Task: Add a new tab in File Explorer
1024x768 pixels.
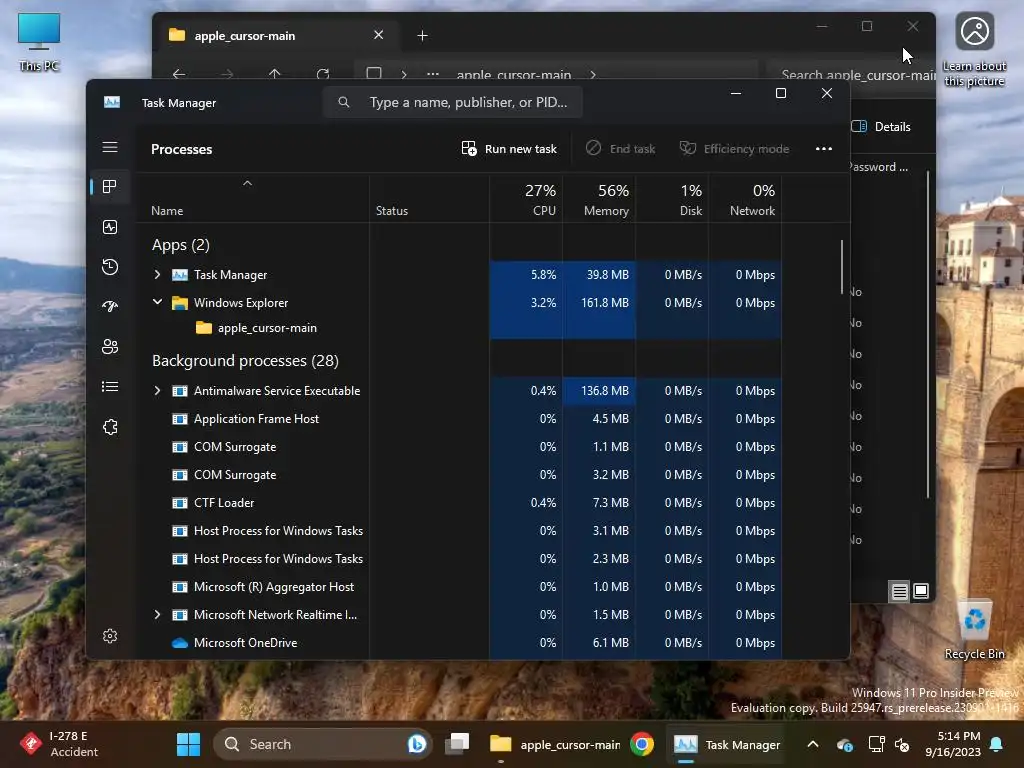Action: [x=423, y=35]
